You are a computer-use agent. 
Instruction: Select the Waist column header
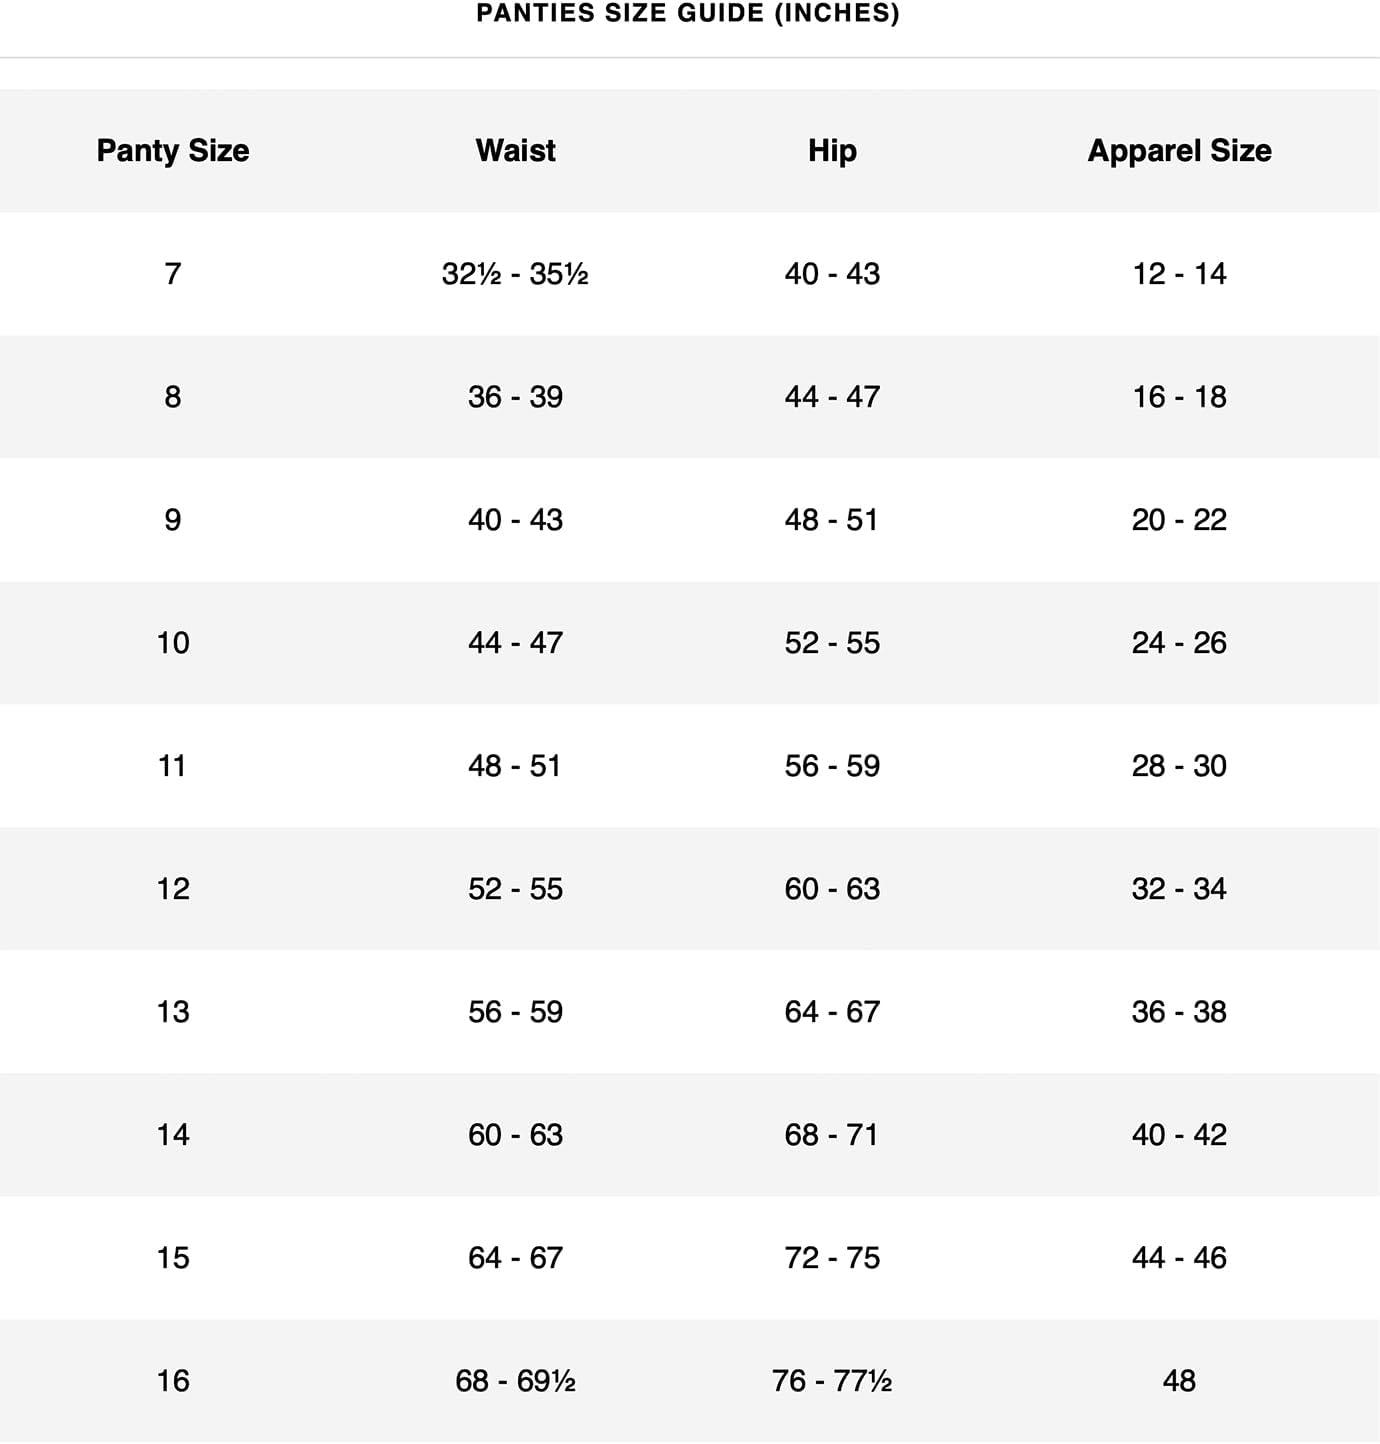tap(515, 151)
